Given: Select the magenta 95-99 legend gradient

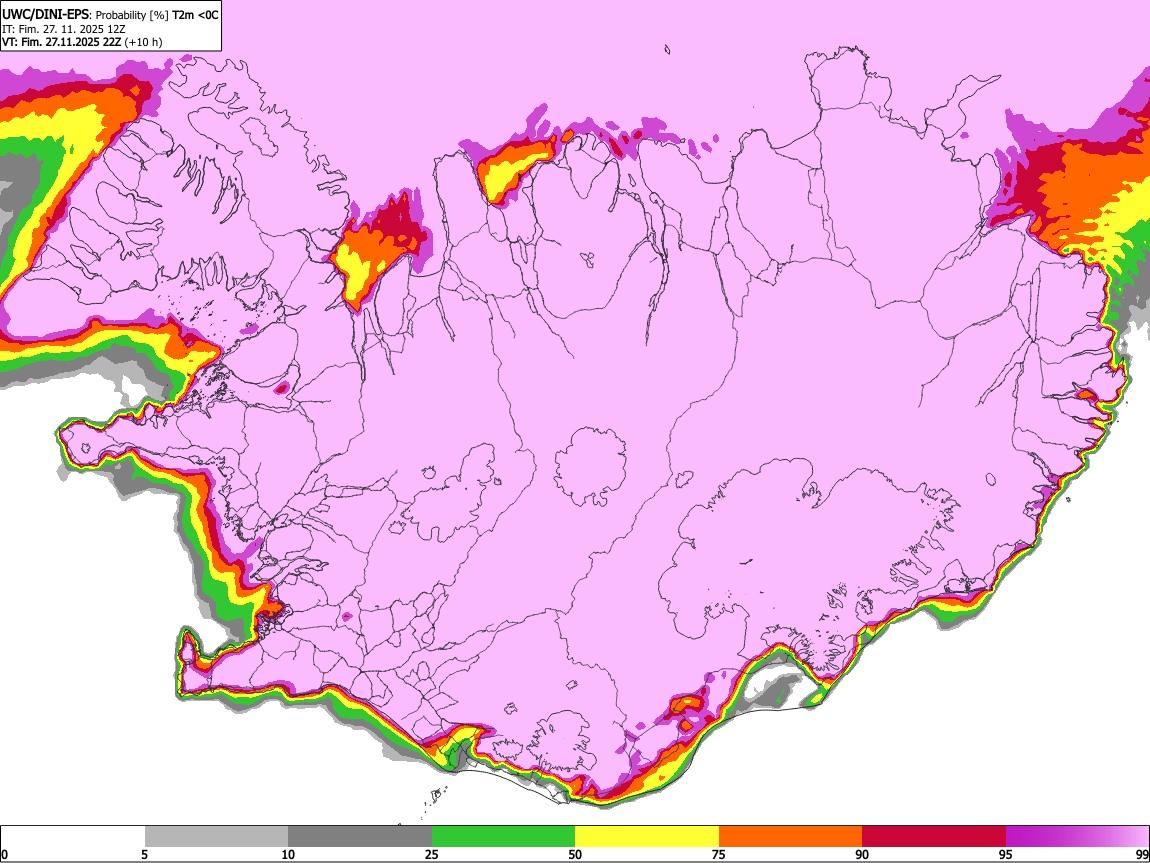Looking at the screenshot, I should [x=1077, y=836].
